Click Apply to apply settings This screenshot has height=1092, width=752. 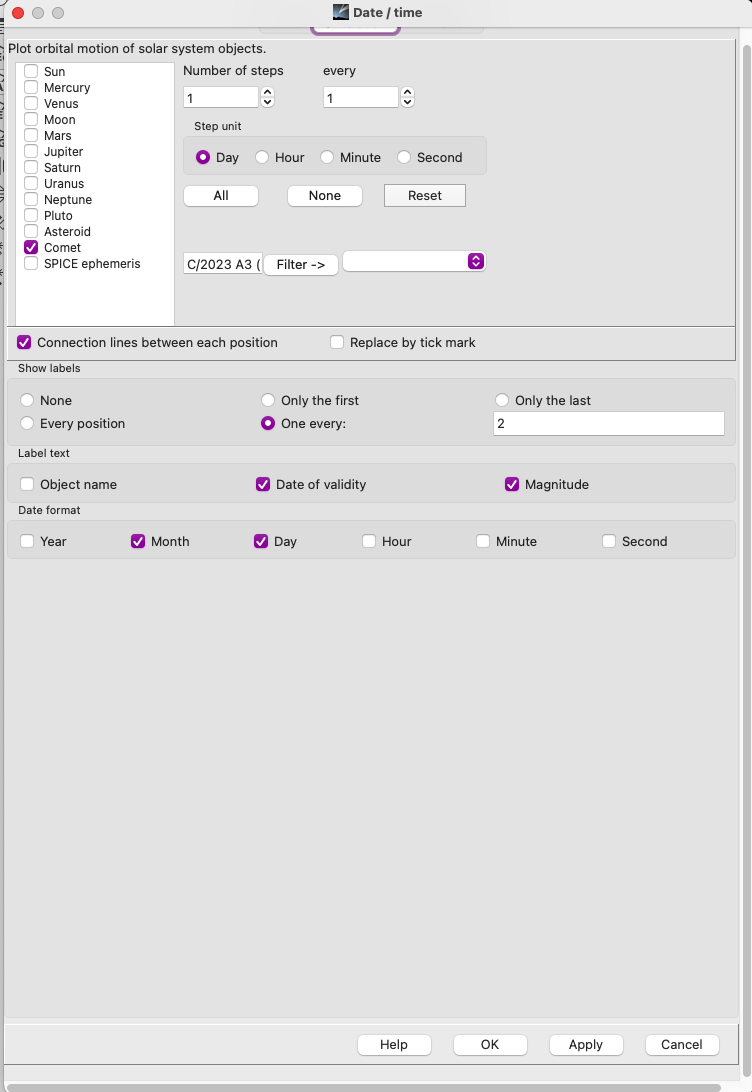pos(585,1045)
